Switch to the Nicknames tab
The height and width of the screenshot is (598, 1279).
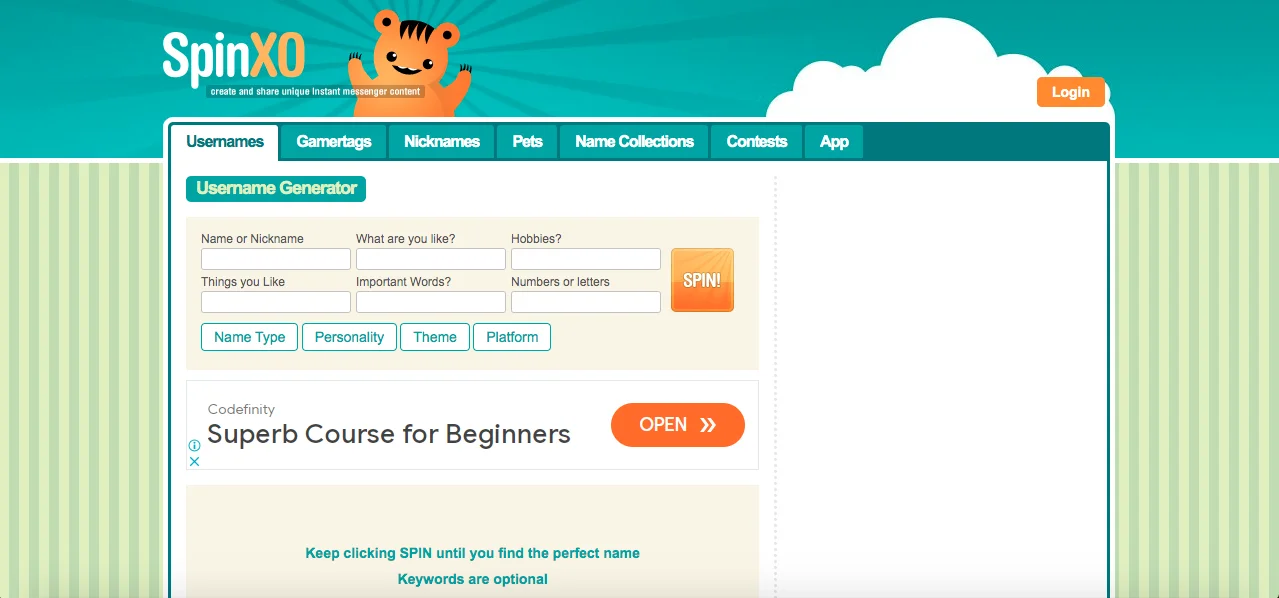[x=442, y=142]
